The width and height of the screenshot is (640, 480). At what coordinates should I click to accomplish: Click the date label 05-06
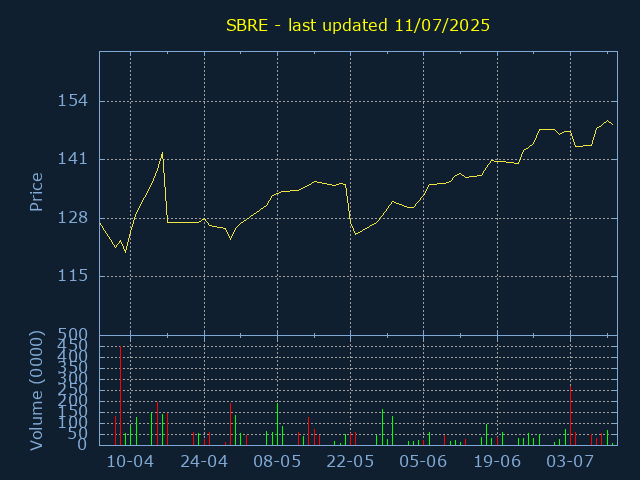(423, 462)
